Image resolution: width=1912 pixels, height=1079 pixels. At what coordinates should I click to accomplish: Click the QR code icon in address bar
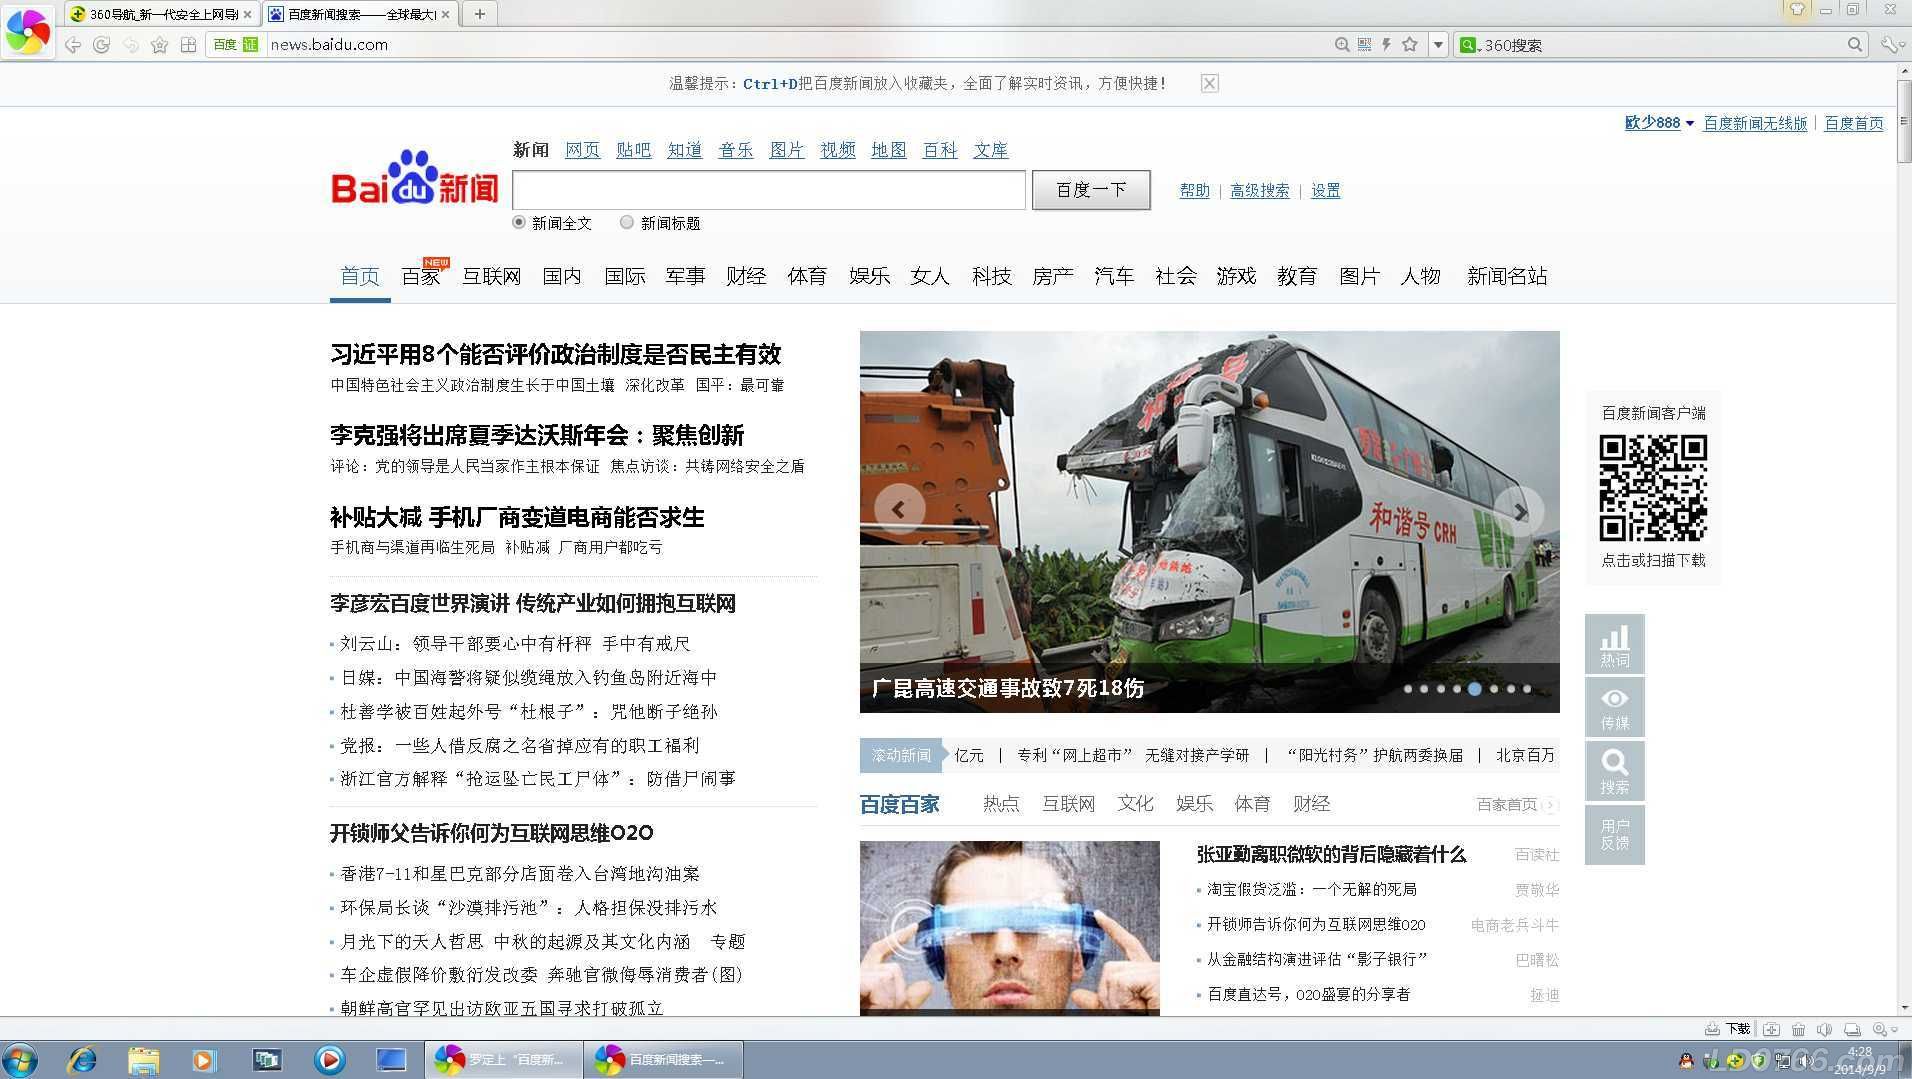tap(1364, 44)
